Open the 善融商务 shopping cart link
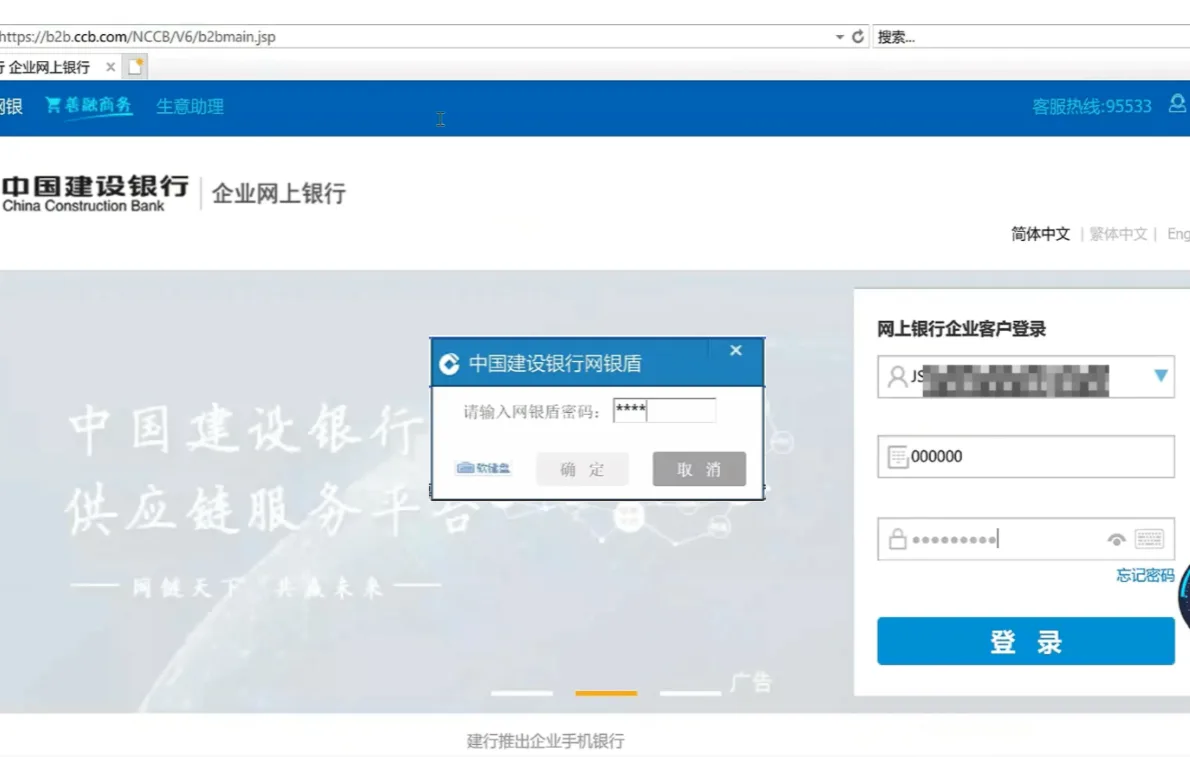Screen dimensions: 1190x757 89,106
